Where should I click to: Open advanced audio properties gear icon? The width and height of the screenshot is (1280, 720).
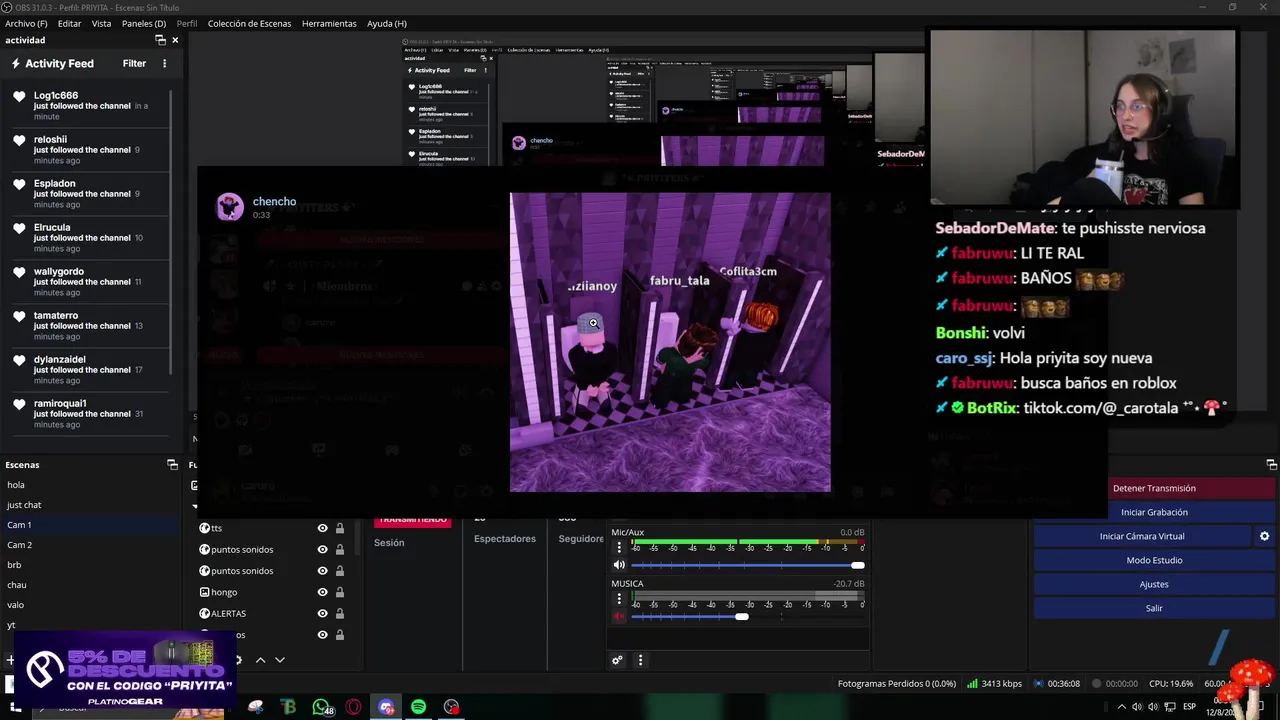tap(618, 660)
